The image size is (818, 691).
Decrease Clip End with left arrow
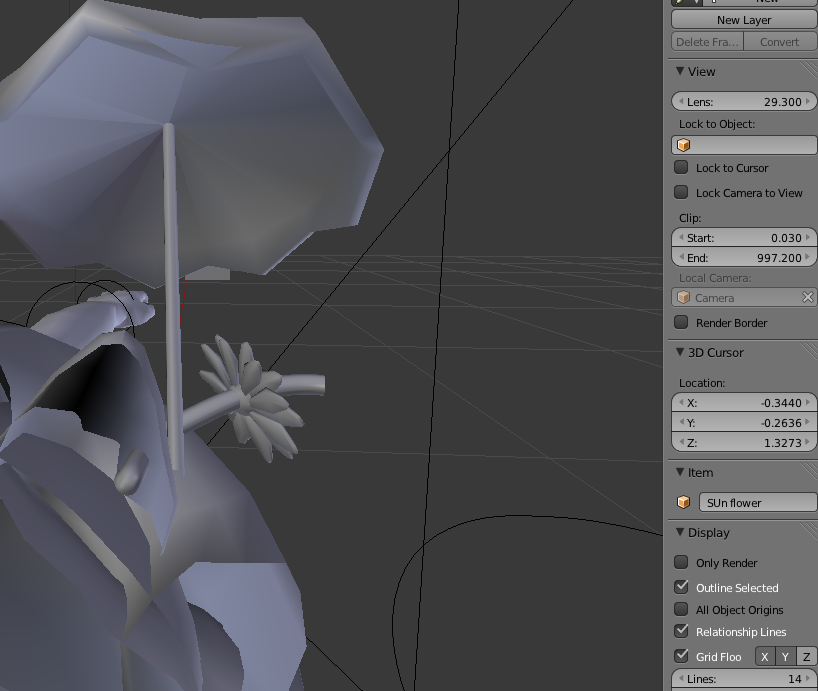[681, 258]
